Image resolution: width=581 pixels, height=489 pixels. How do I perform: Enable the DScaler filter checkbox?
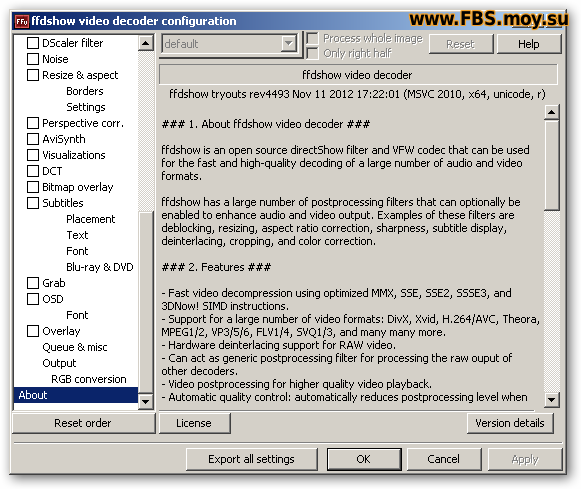tap(33, 43)
